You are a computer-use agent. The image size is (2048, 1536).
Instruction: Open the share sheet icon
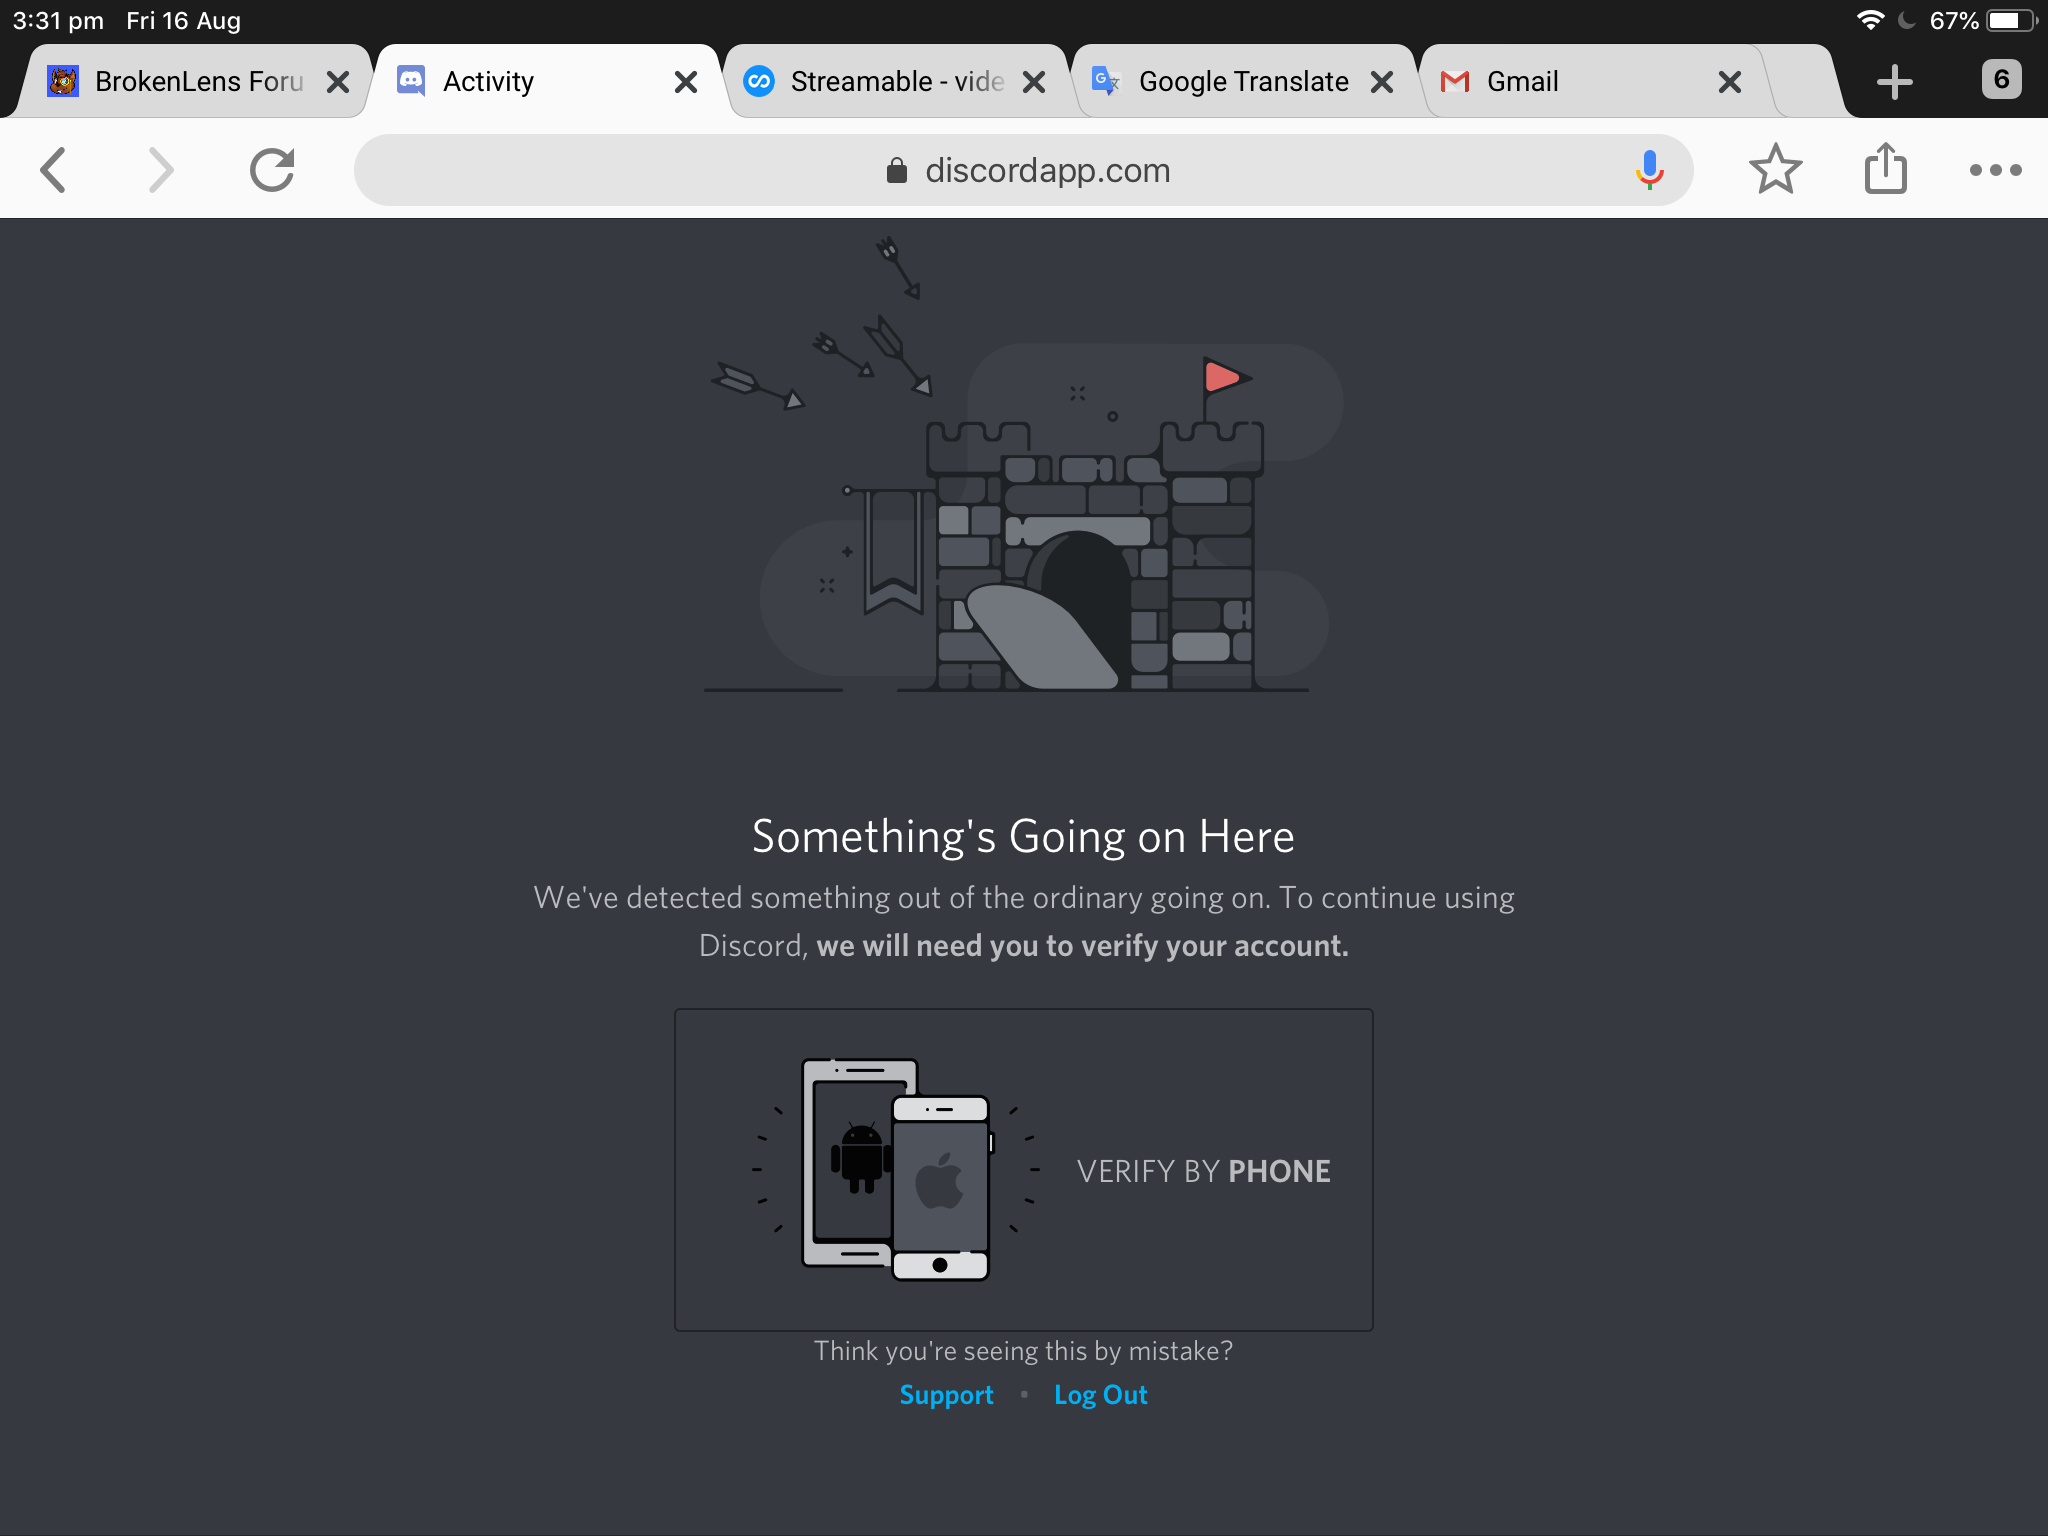point(1886,168)
